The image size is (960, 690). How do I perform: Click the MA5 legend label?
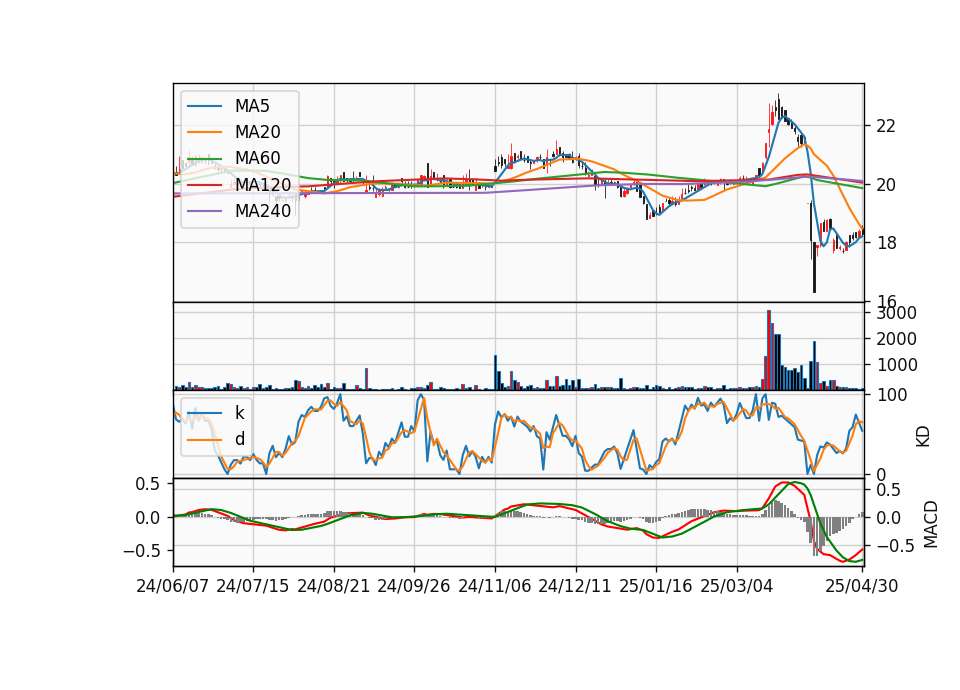pyautogui.click(x=252, y=106)
